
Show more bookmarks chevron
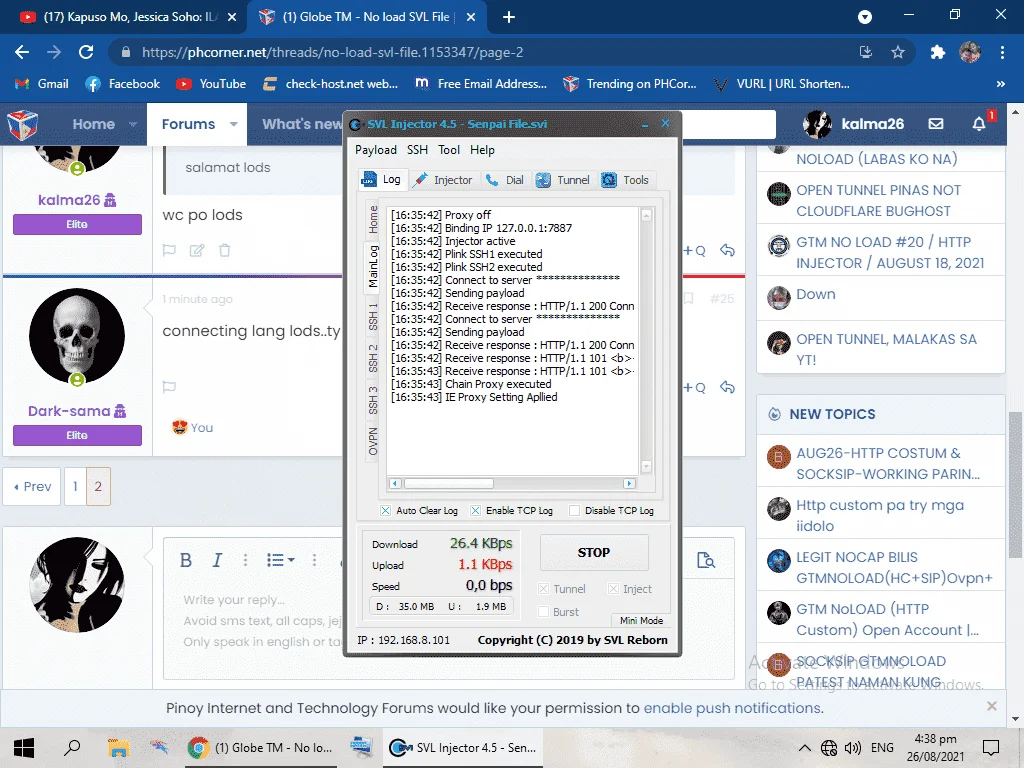(1000, 84)
